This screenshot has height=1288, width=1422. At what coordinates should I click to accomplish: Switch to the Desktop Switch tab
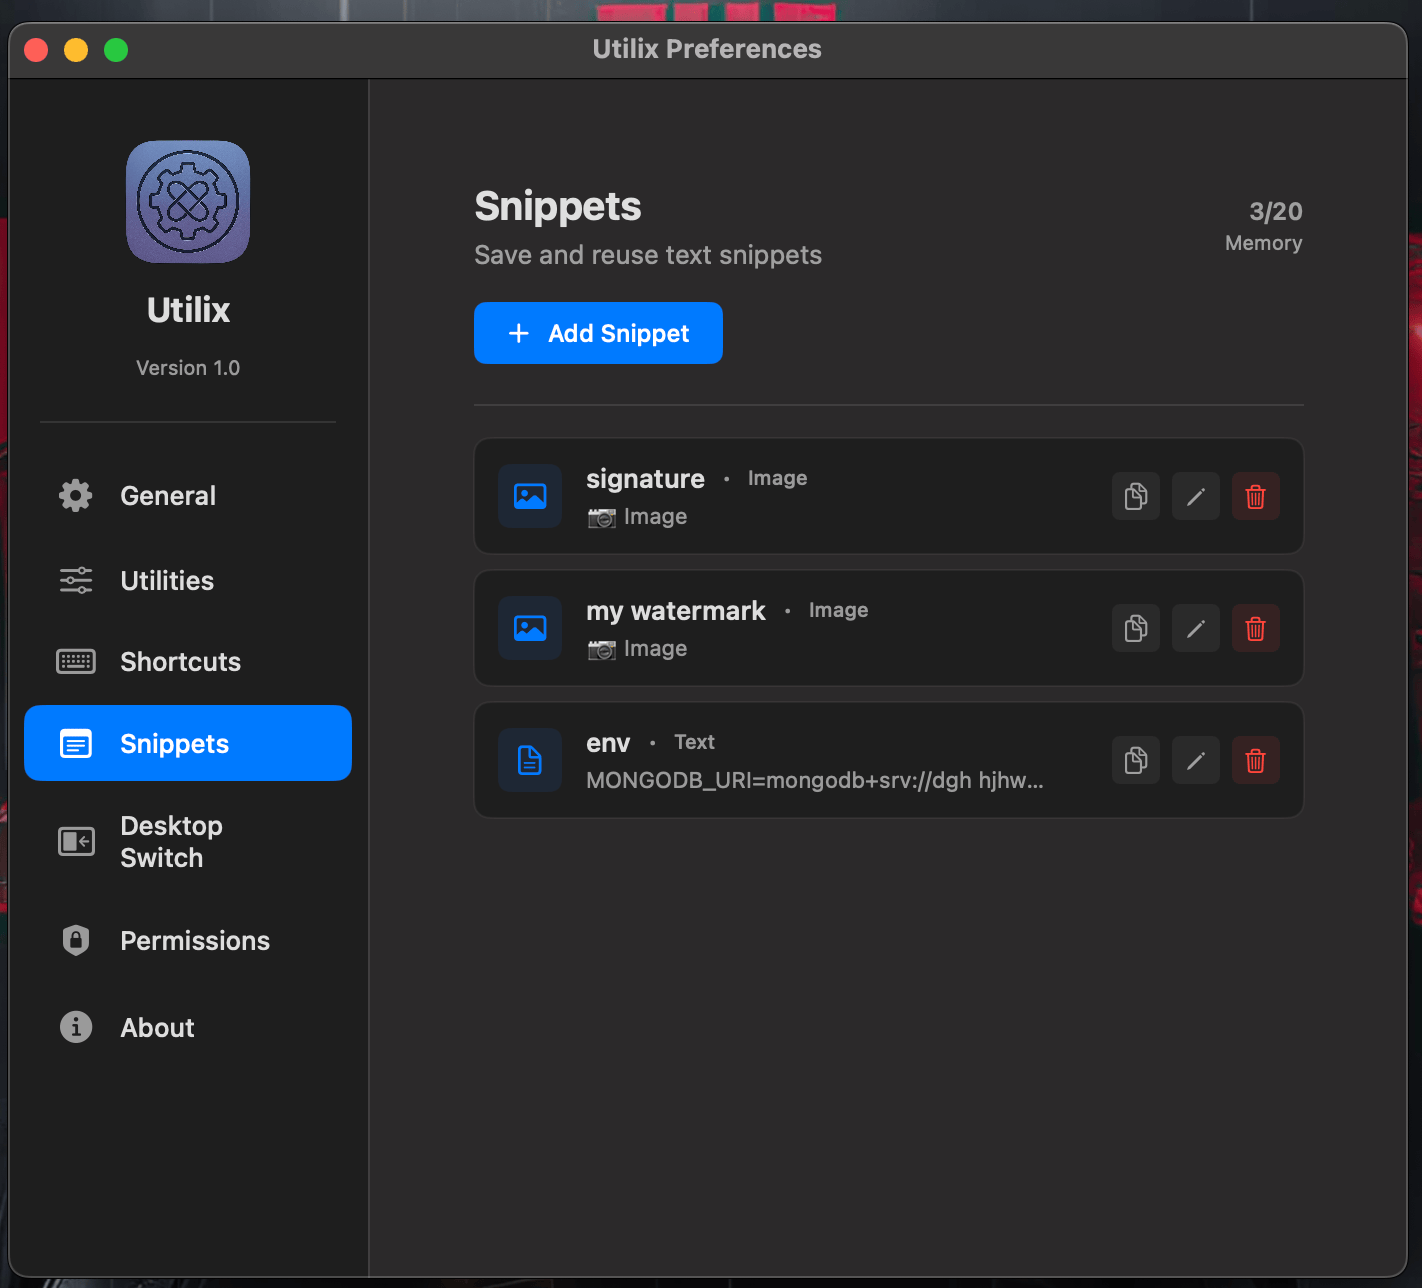coord(188,842)
